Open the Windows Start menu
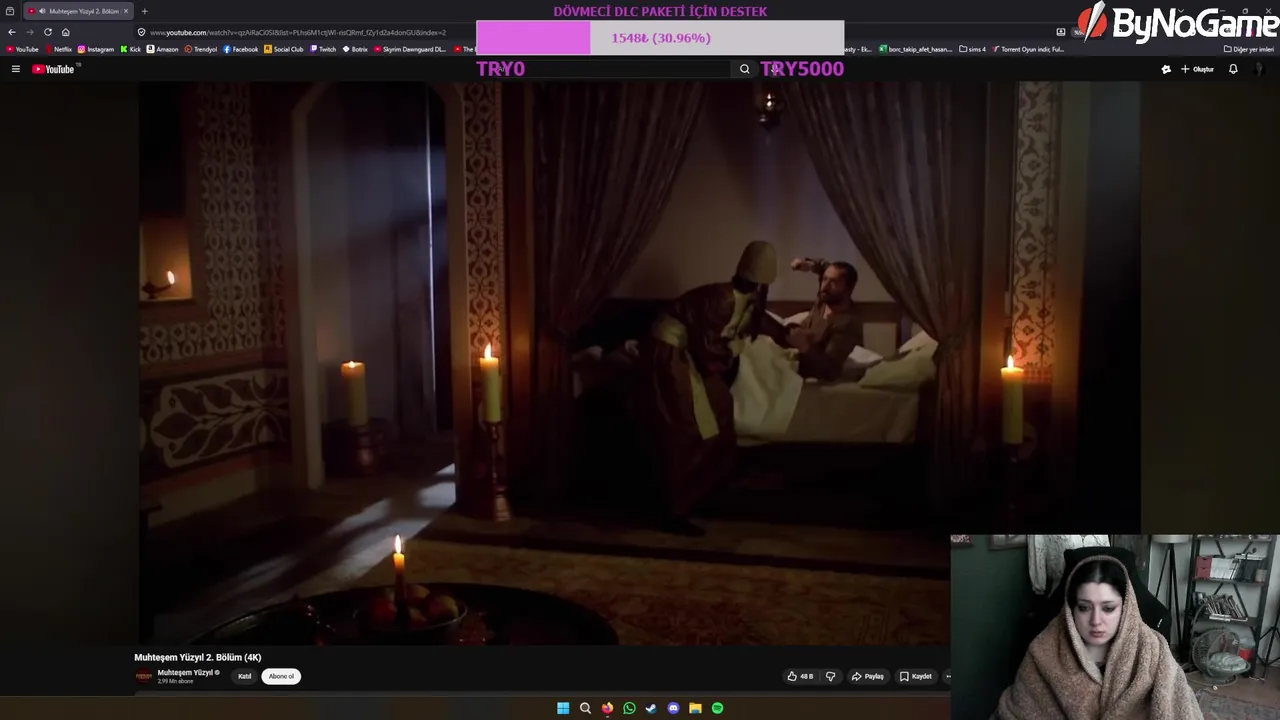This screenshot has width=1280, height=720. tap(563, 708)
